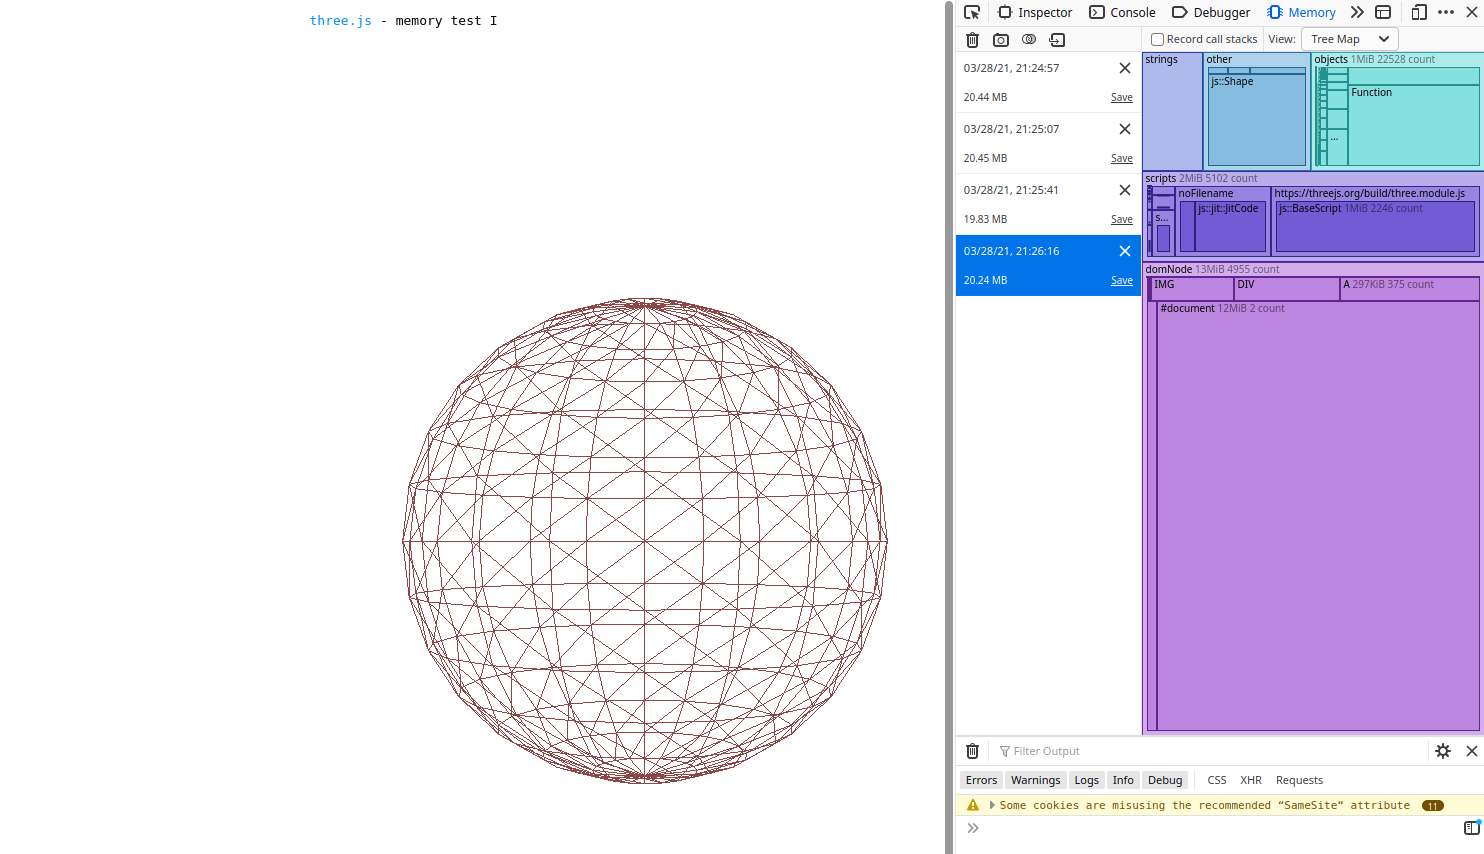Toggle Responsive Design Mode icon
Screen dimensions: 1484x854
click(x=1419, y=12)
